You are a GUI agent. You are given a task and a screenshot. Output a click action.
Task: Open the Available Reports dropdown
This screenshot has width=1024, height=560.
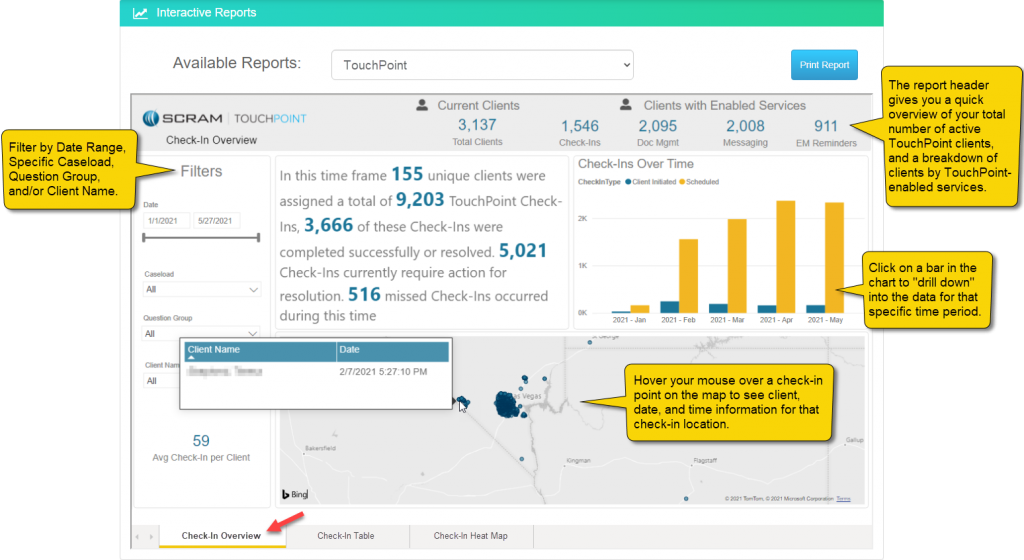(x=482, y=65)
